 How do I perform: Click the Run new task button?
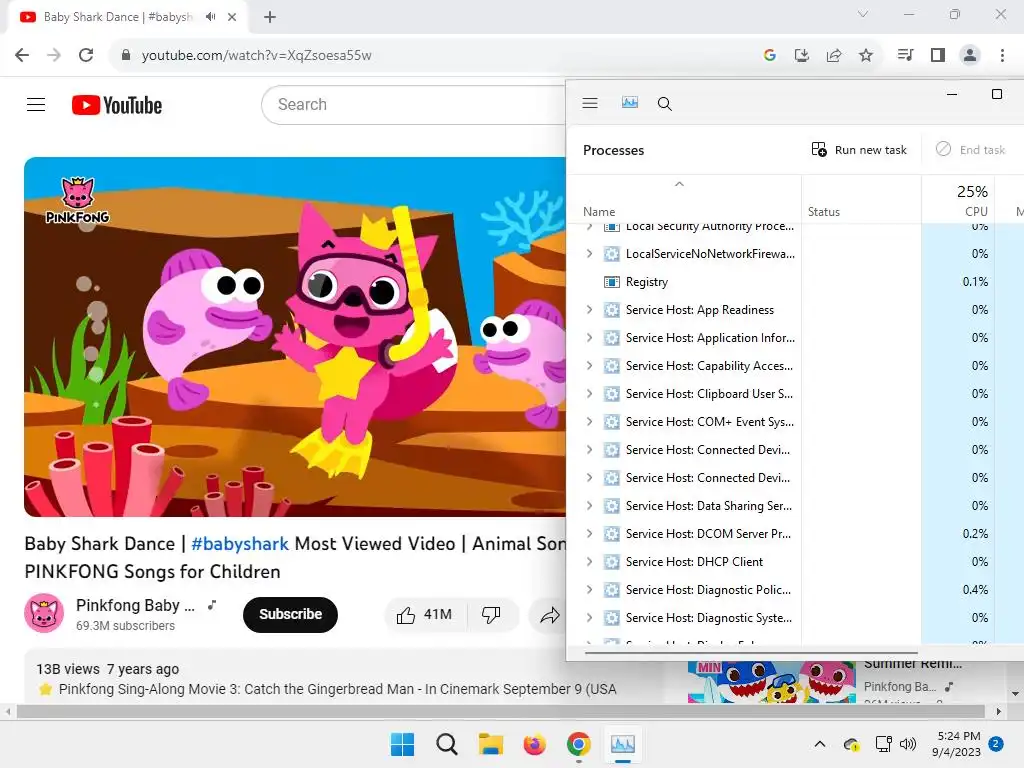coord(859,150)
